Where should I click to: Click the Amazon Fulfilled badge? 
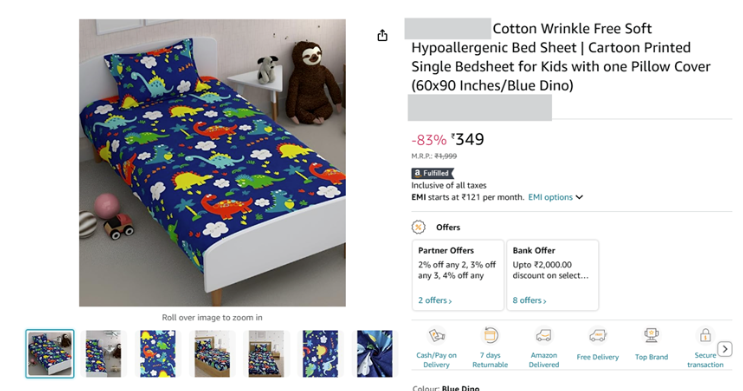tap(432, 173)
